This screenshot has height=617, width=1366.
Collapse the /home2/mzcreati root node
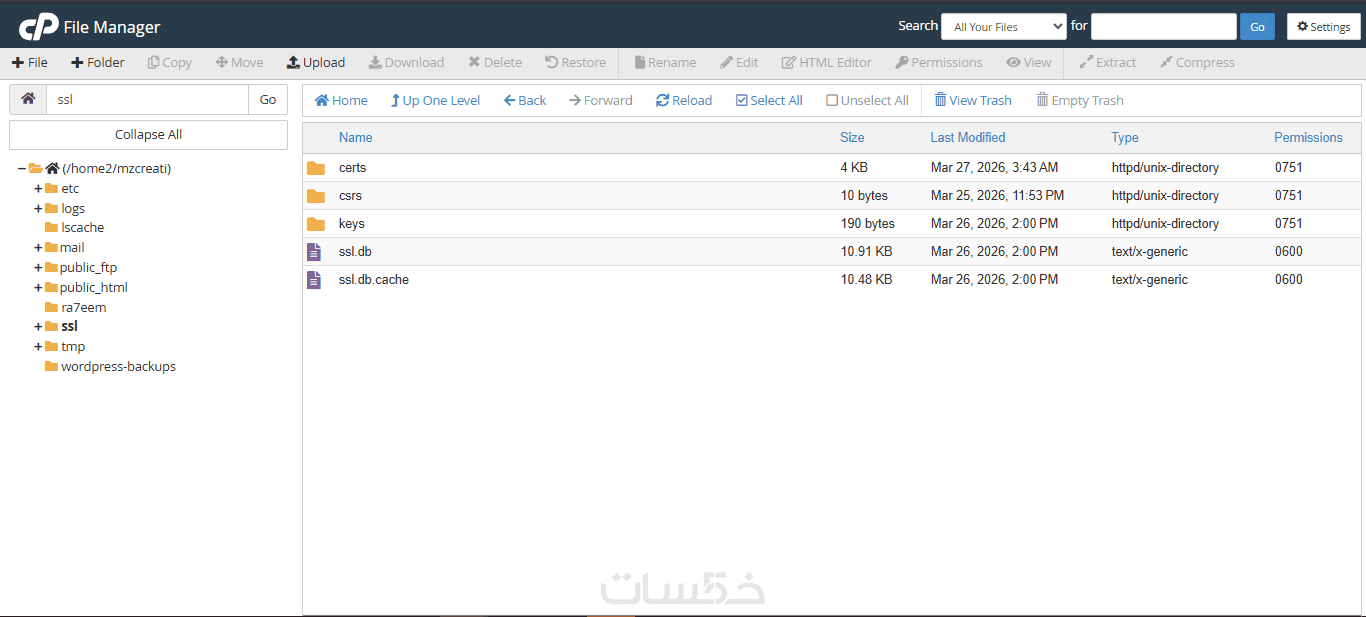(x=22, y=168)
